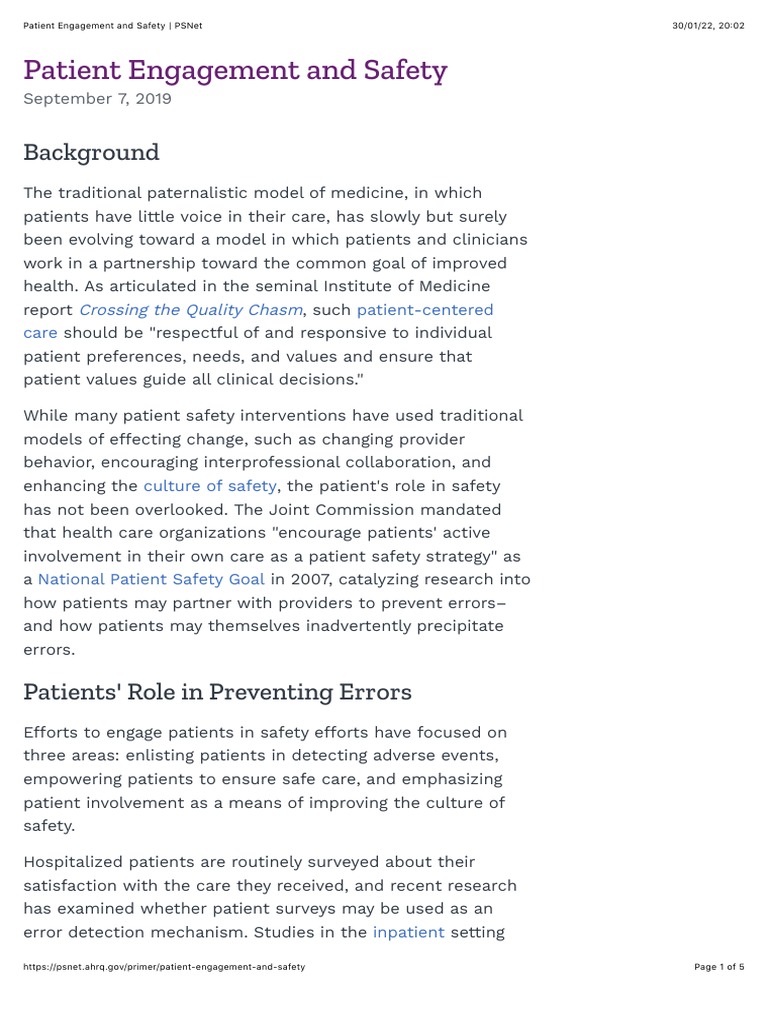This screenshot has height=1024, width=768.
Task: Follow the patient-centered link
Action: point(424,310)
